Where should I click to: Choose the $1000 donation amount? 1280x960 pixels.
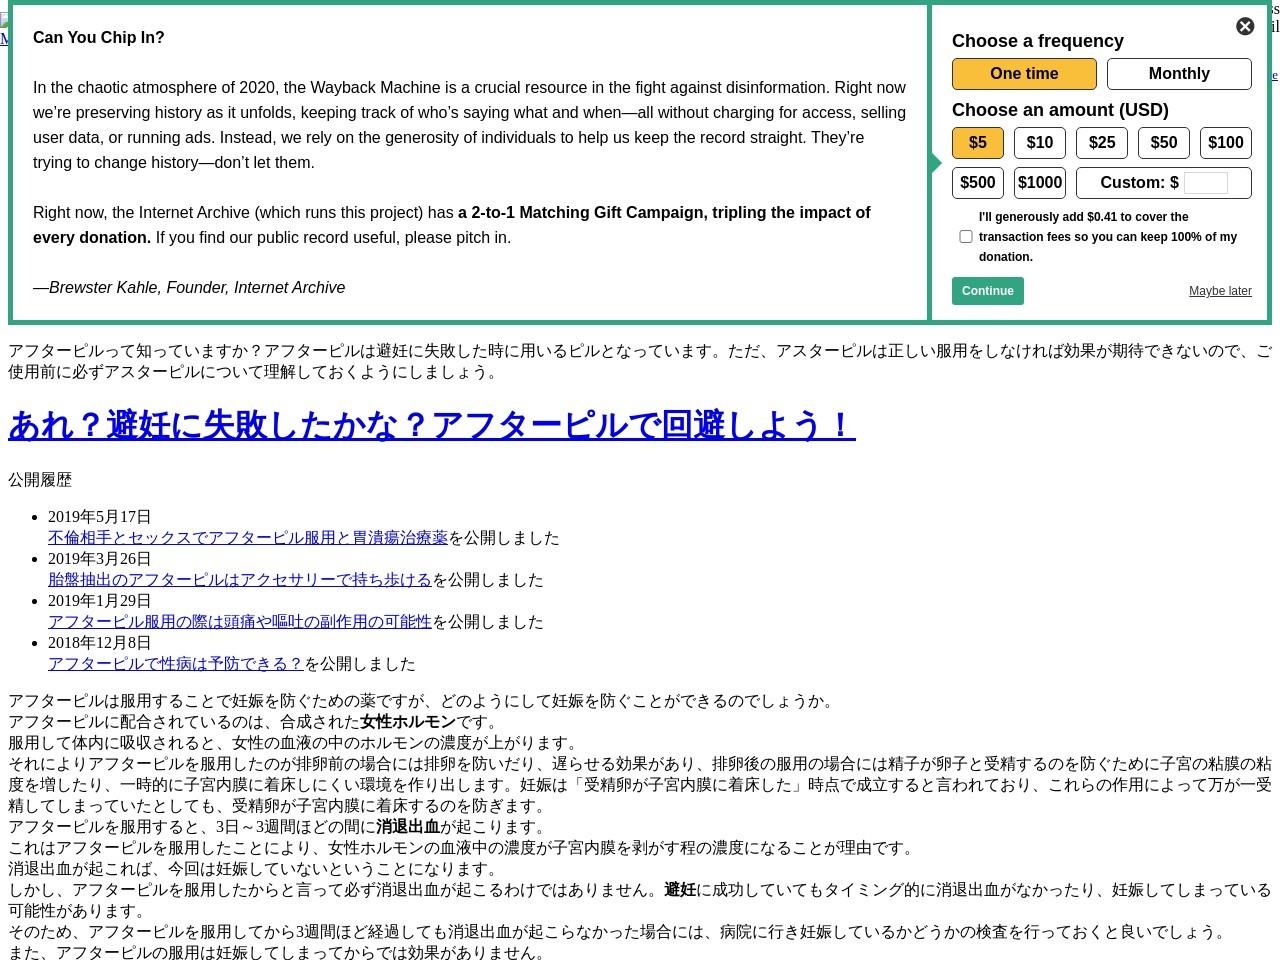(1040, 183)
